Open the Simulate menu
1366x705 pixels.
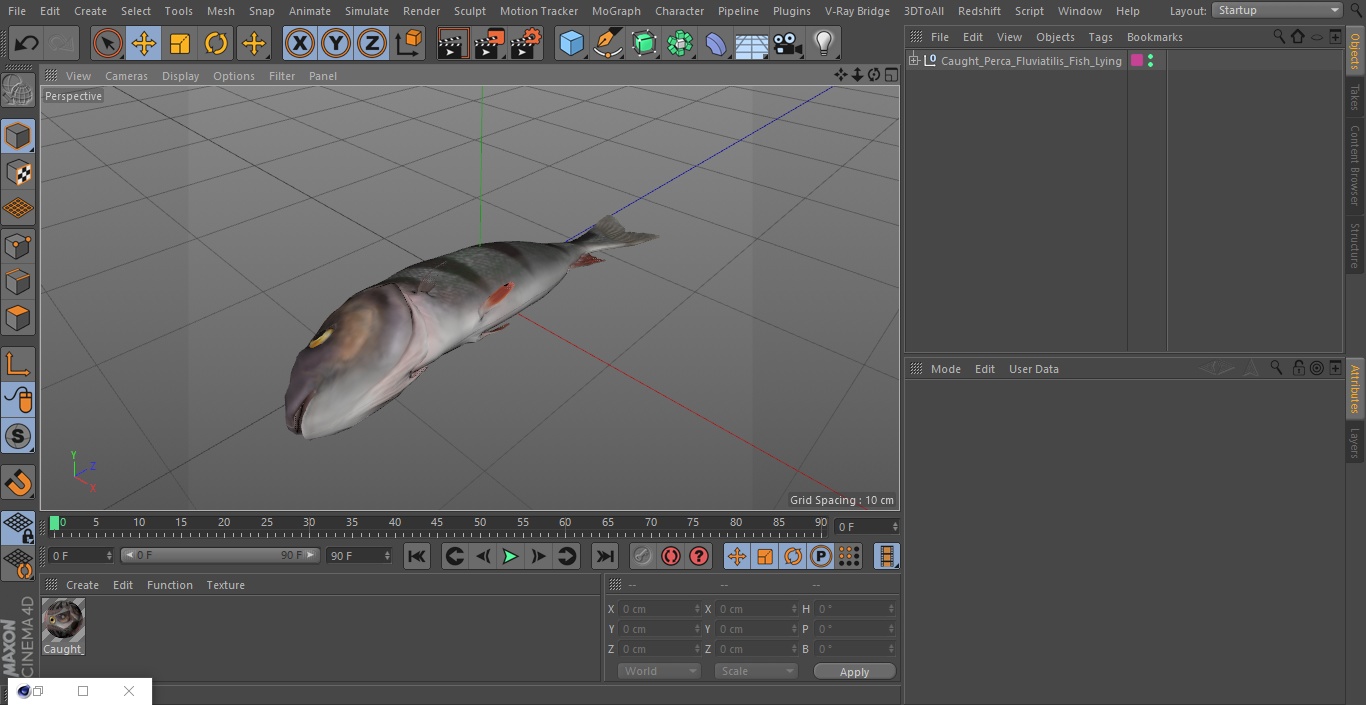pos(366,11)
